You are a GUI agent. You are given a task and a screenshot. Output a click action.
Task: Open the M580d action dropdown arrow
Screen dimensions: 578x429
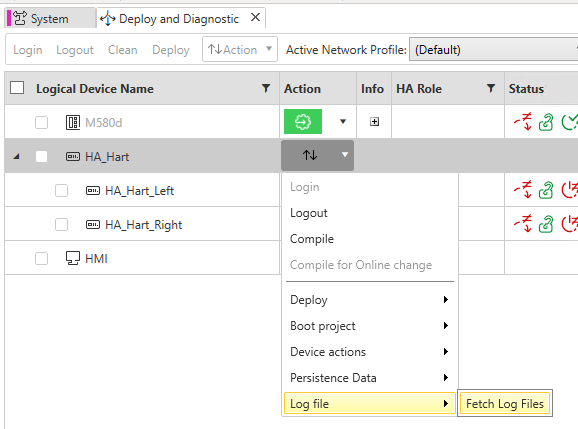click(x=343, y=122)
